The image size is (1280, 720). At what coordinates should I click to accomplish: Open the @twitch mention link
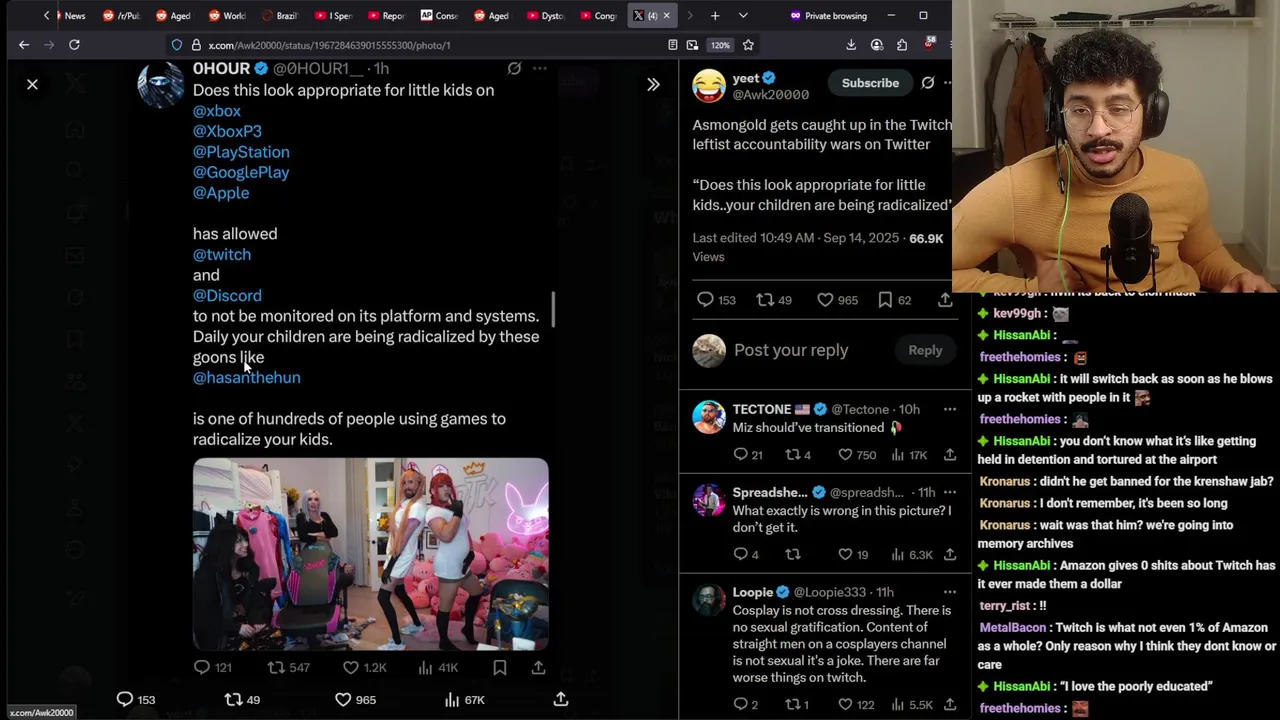pyautogui.click(x=222, y=255)
